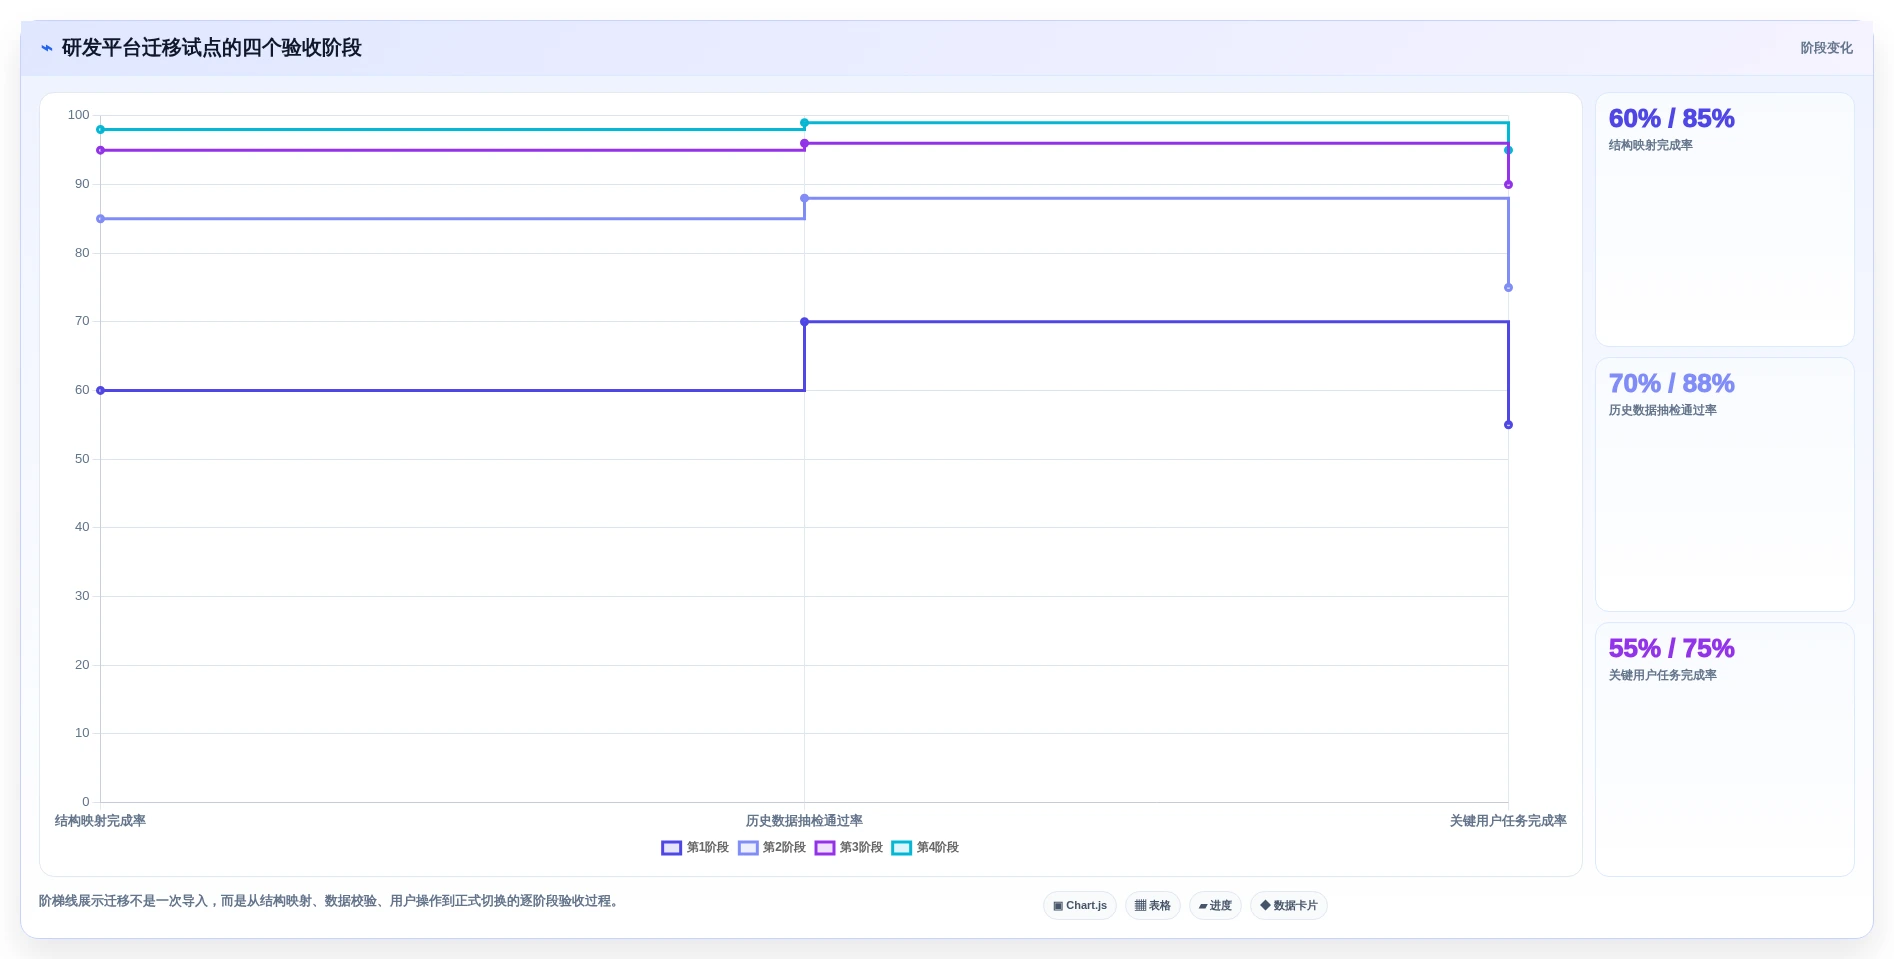Click card caption 结构映射完成率

1650,145
